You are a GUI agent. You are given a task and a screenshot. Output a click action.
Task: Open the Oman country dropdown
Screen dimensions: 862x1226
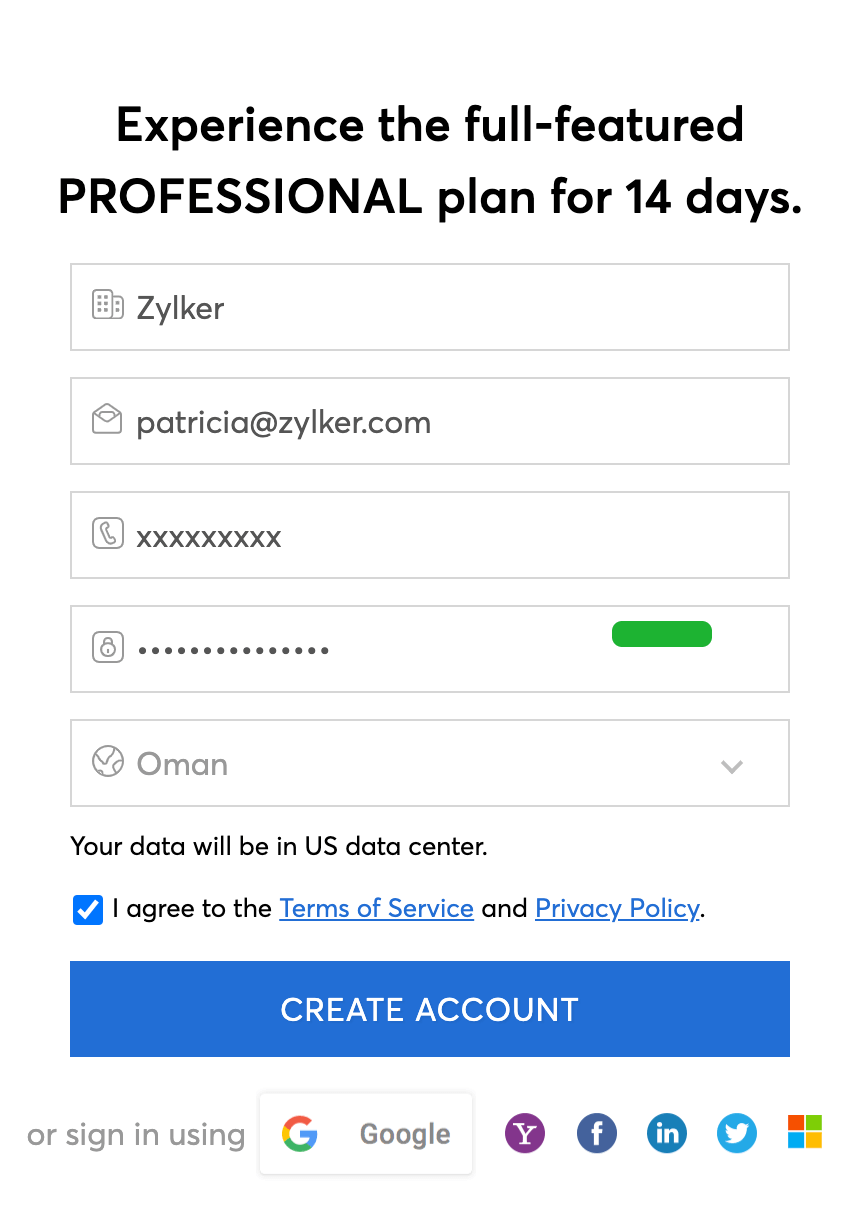430,763
